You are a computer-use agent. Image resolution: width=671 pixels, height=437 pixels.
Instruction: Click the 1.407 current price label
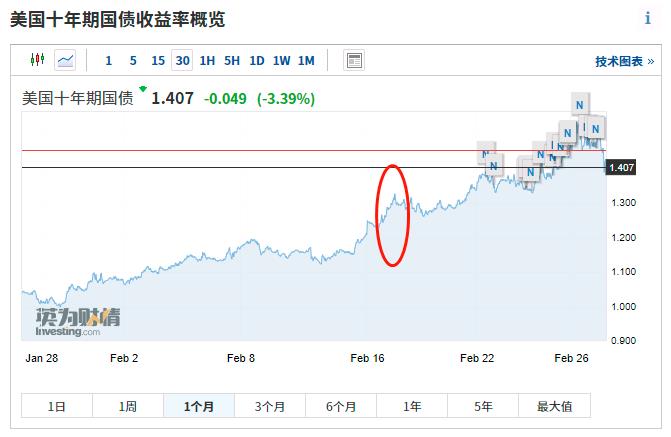click(x=621, y=167)
